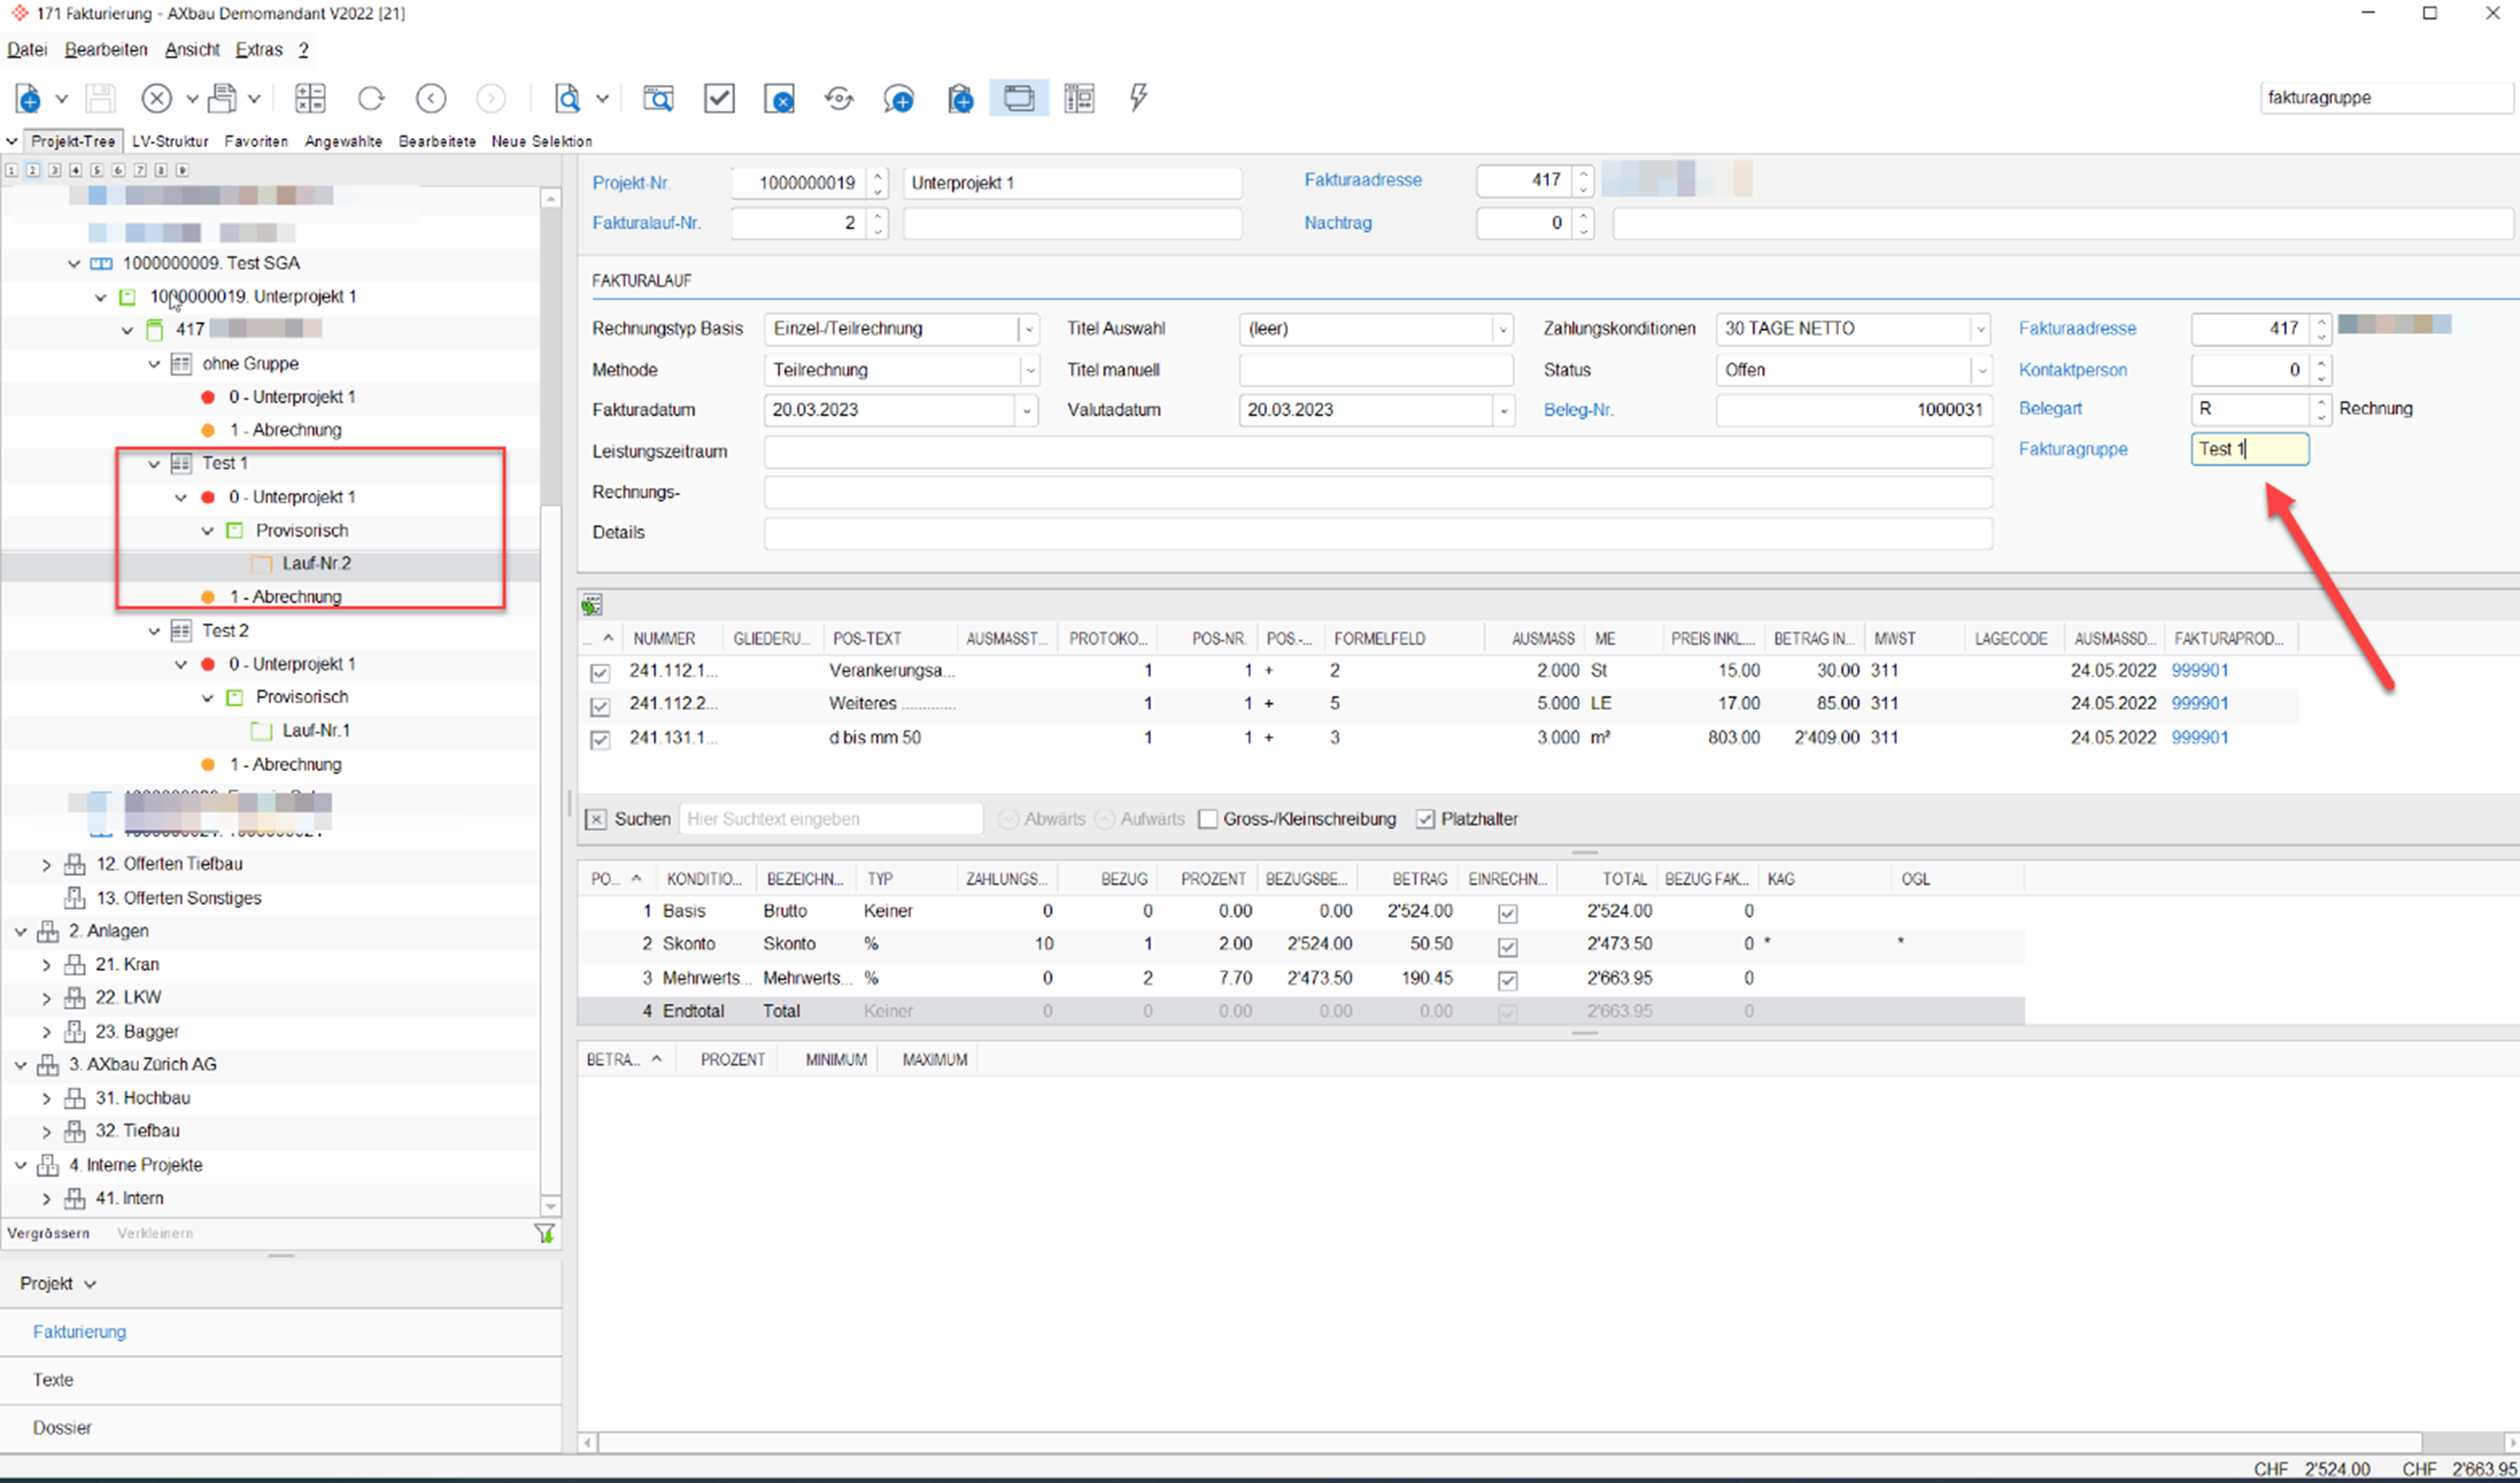This screenshot has width=2520, height=1483.
Task: Open the Datei menu
Action: click(27, 49)
